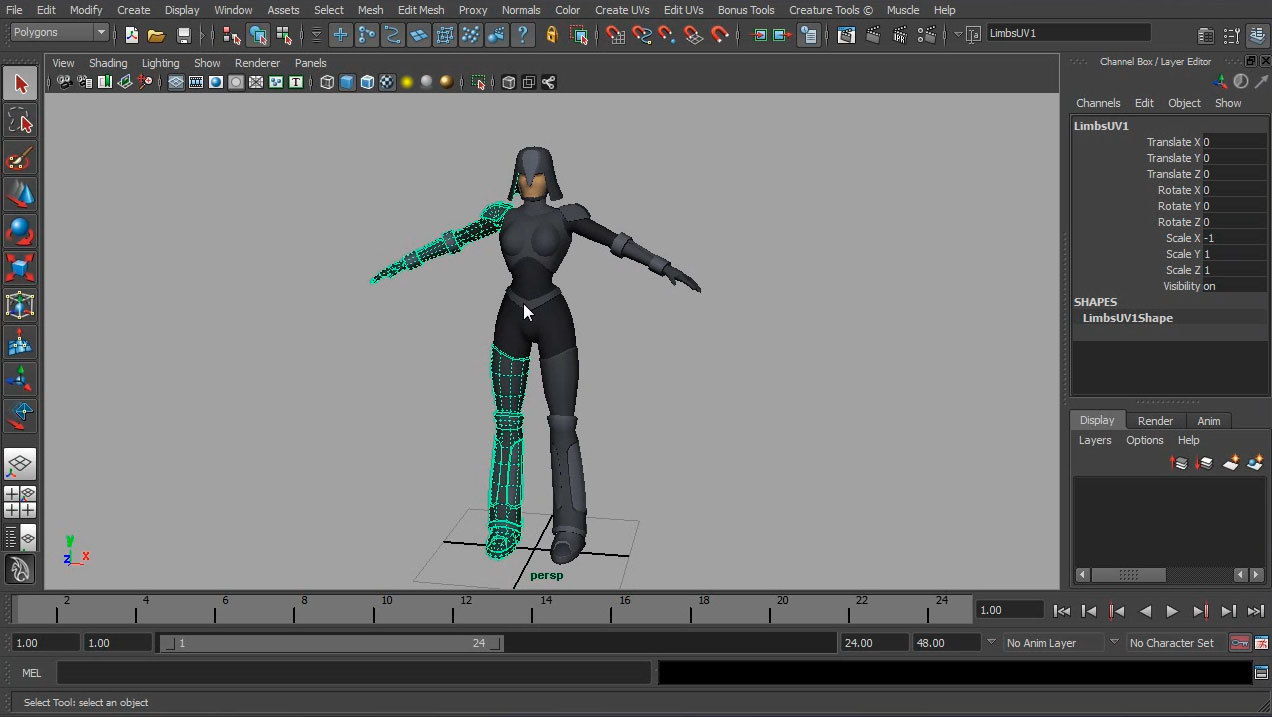
Task: Enable Snap to Grids magnet icon
Action: tap(615, 35)
